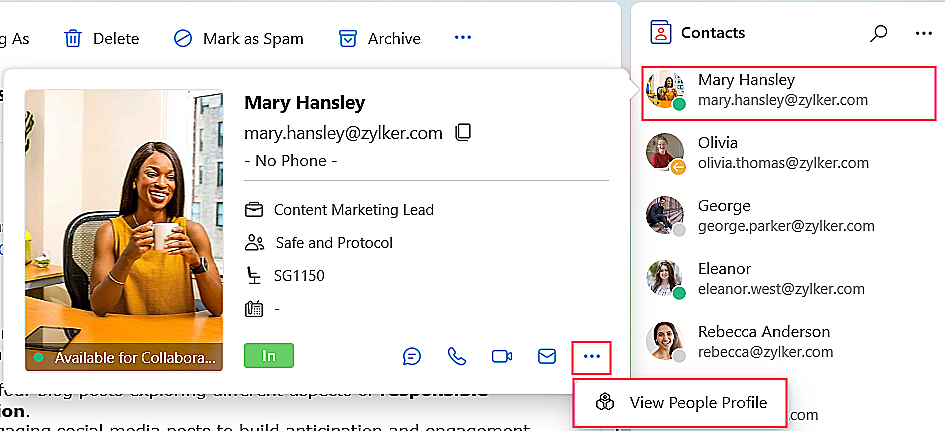Click the SG1150 seating location
Screen dimensions: 945x431
pyautogui.click(x=299, y=276)
